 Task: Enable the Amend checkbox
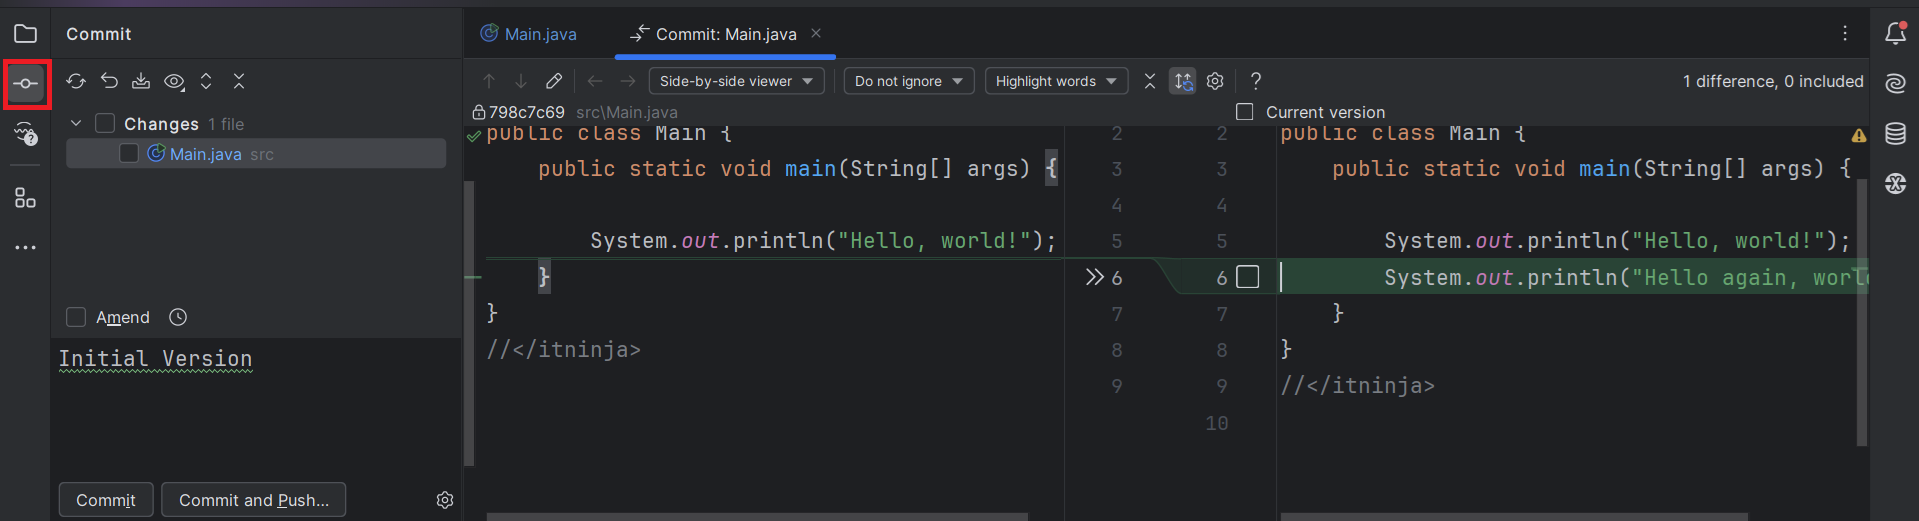click(76, 317)
